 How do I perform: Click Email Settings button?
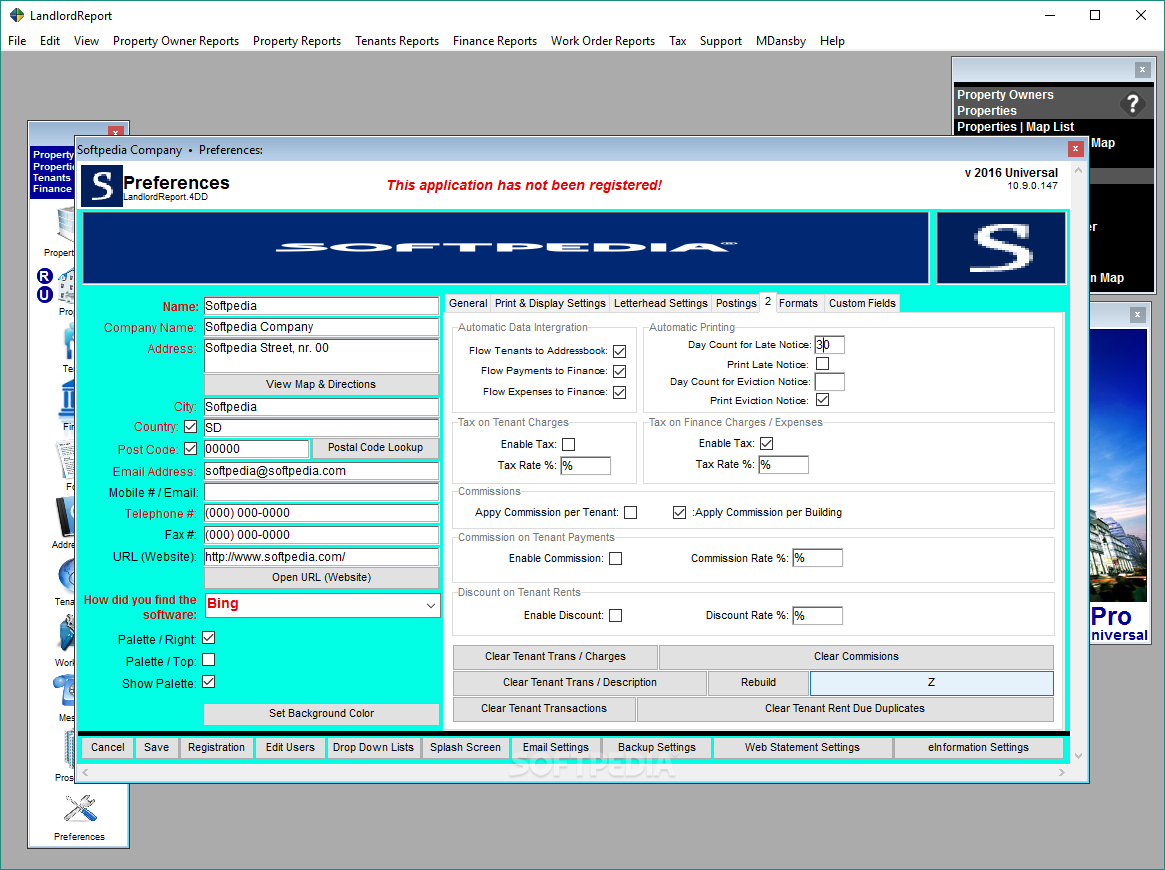555,747
